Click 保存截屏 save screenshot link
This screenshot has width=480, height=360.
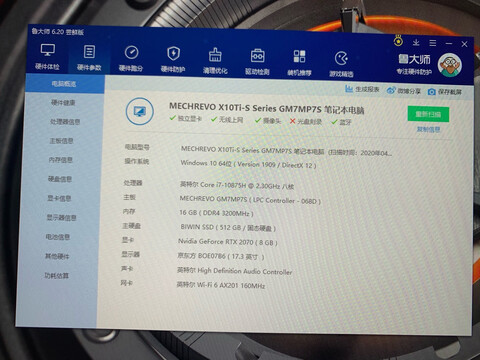point(445,92)
